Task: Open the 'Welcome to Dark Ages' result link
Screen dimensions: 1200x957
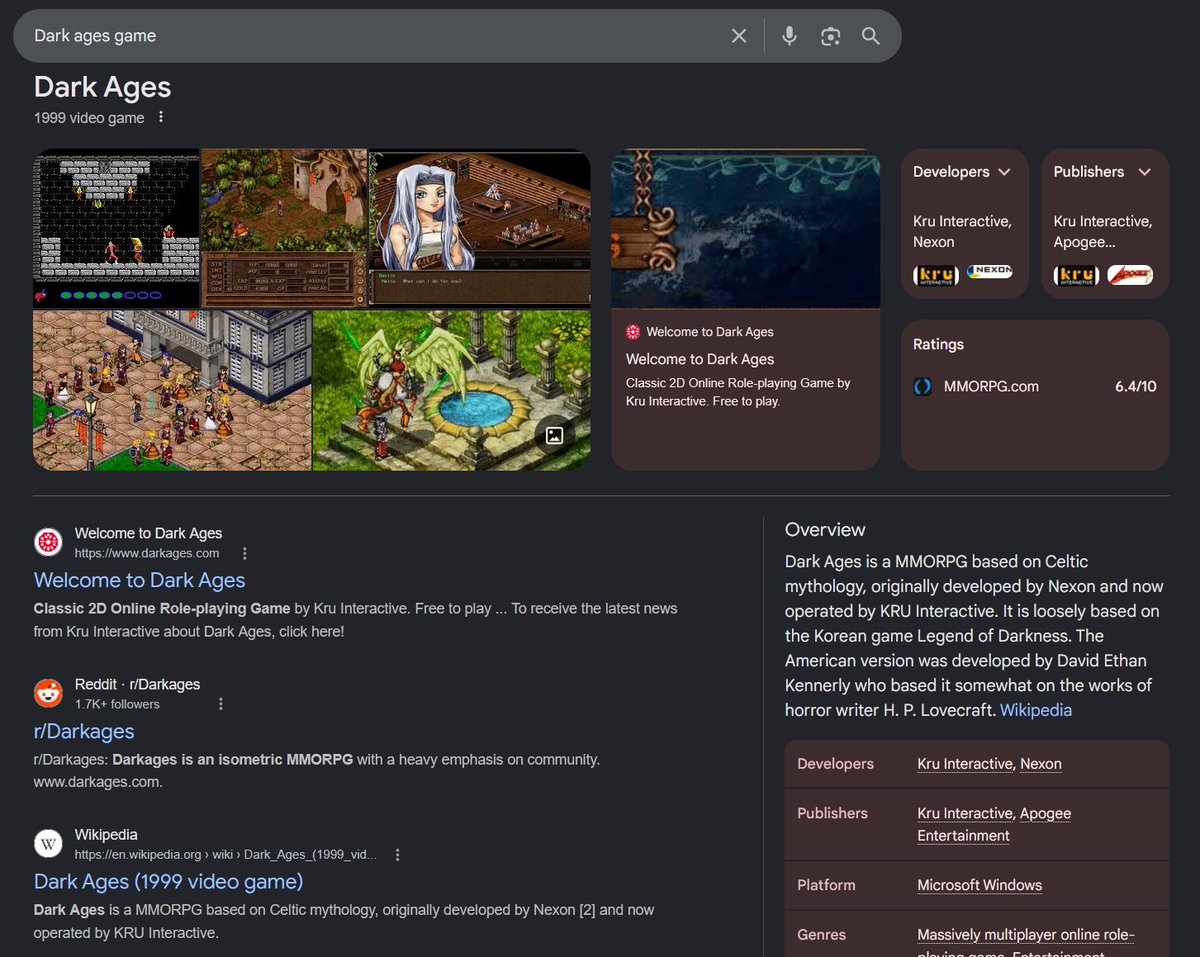Action: pos(140,580)
